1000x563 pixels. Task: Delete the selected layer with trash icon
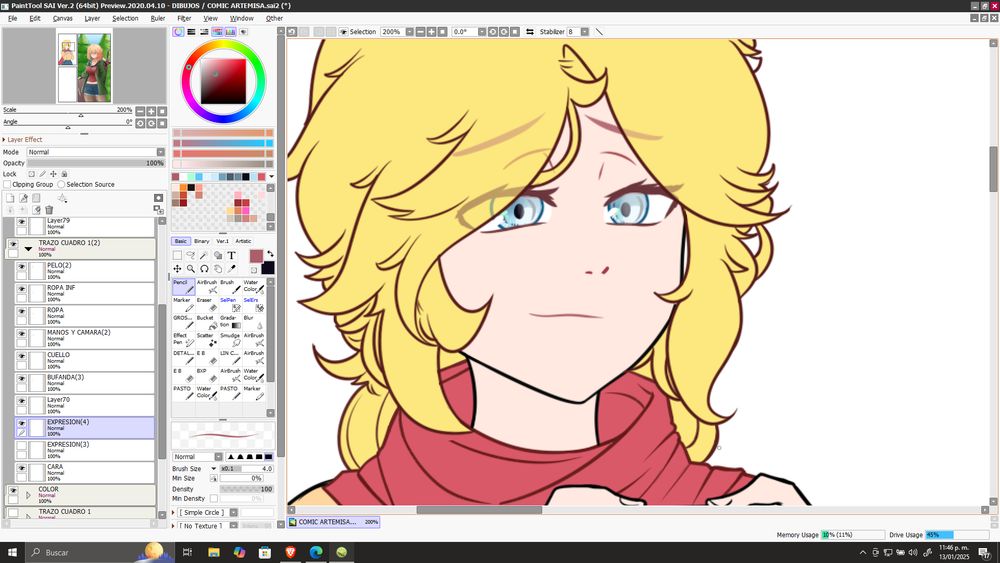click(49, 210)
